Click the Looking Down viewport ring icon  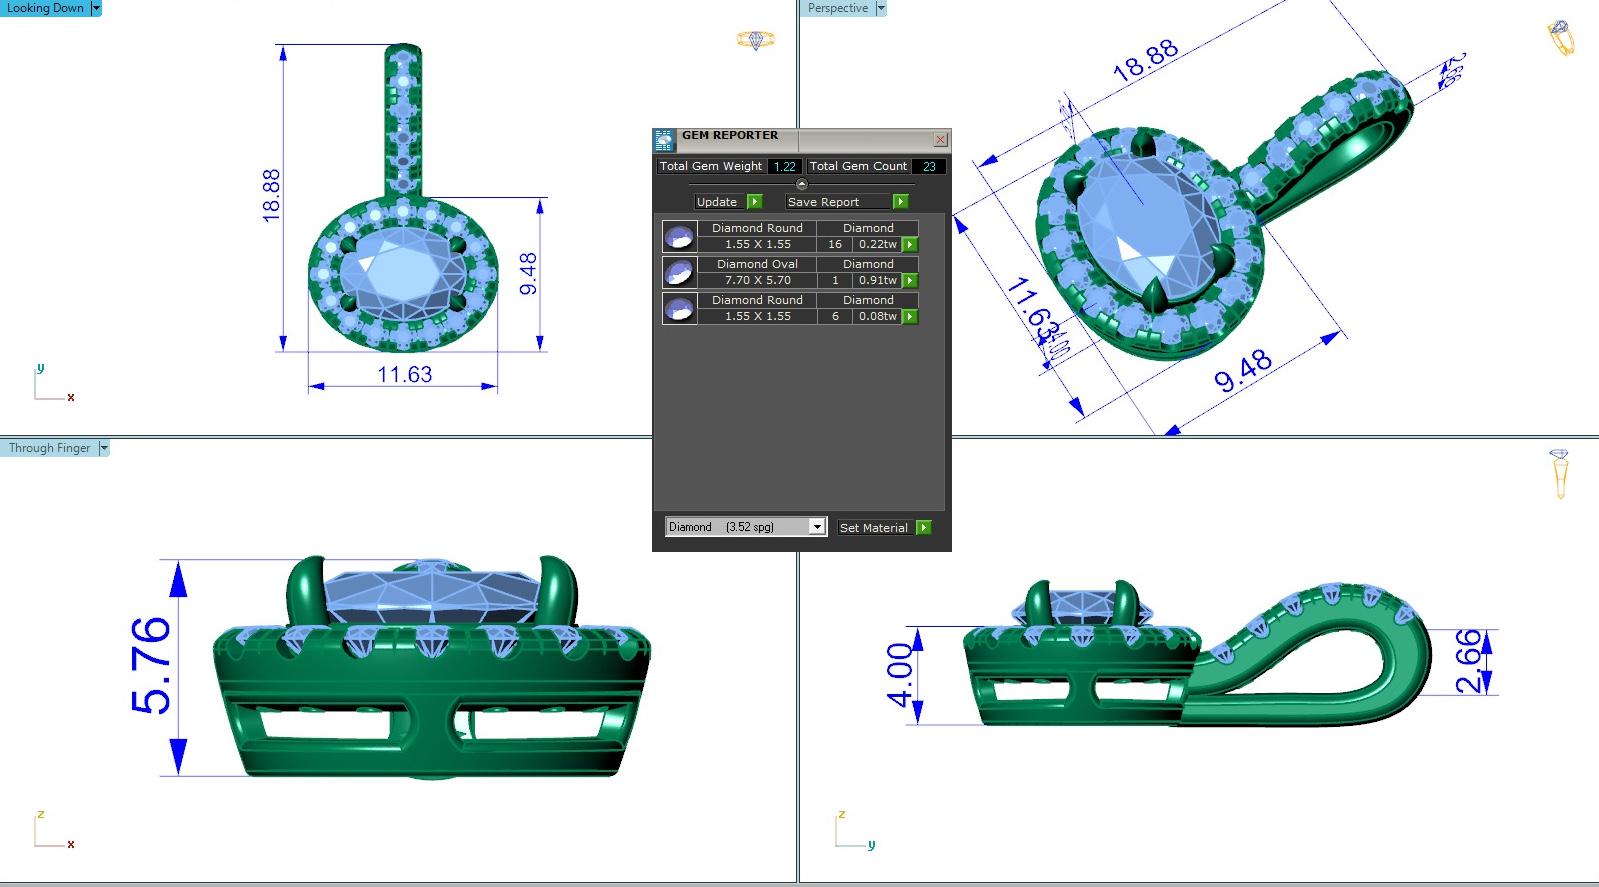click(755, 40)
